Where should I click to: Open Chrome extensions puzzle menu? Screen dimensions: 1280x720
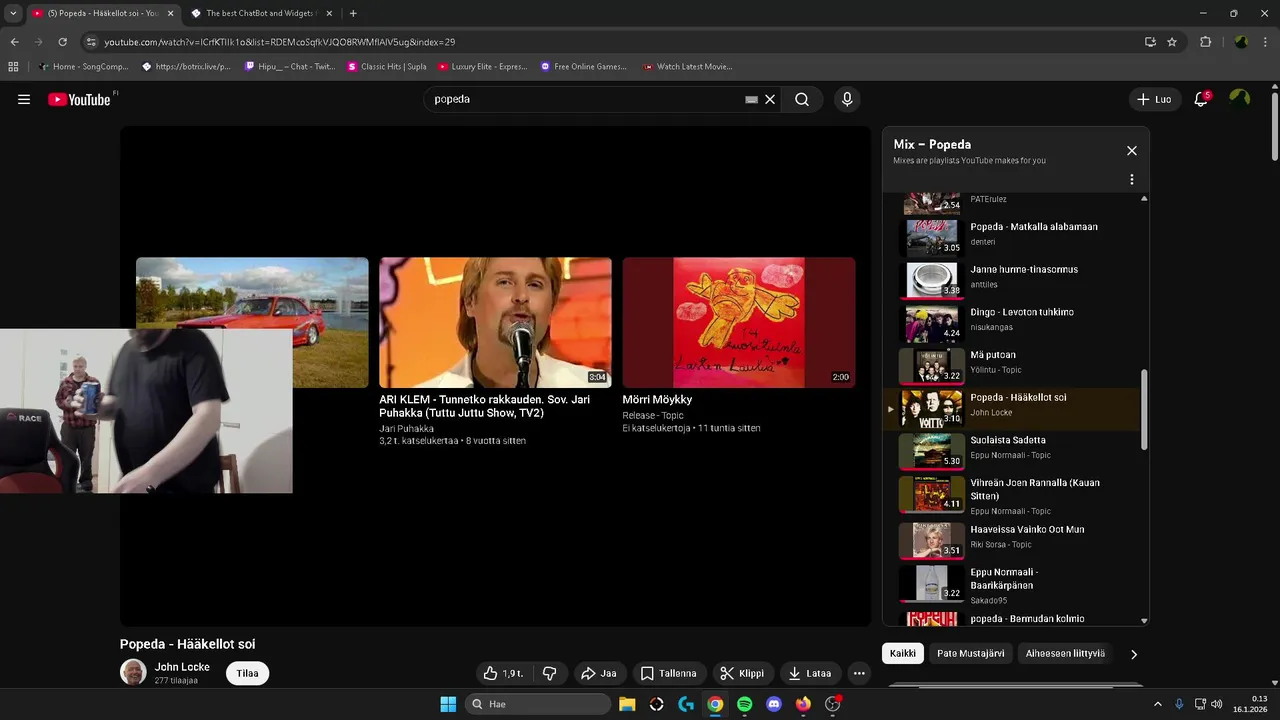pyautogui.click(x=1205, y=42)
